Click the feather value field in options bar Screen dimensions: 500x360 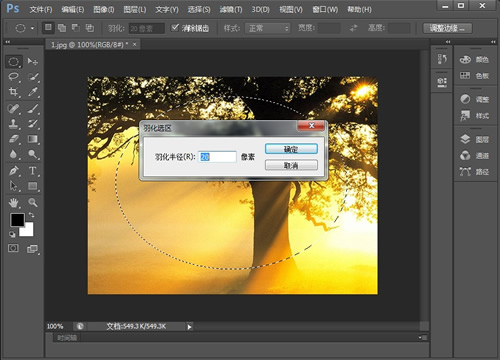pyautogui.click(x=146, y=28)
